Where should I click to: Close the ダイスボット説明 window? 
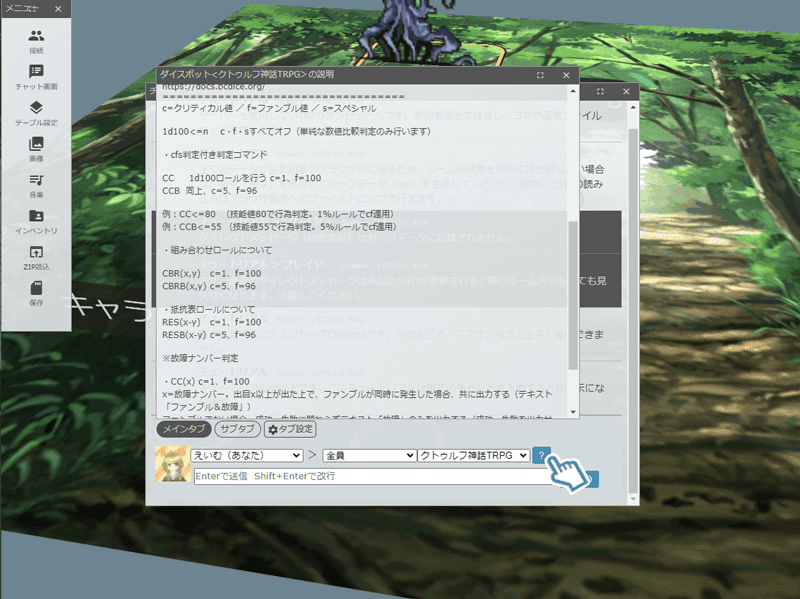tap(566, 75)
